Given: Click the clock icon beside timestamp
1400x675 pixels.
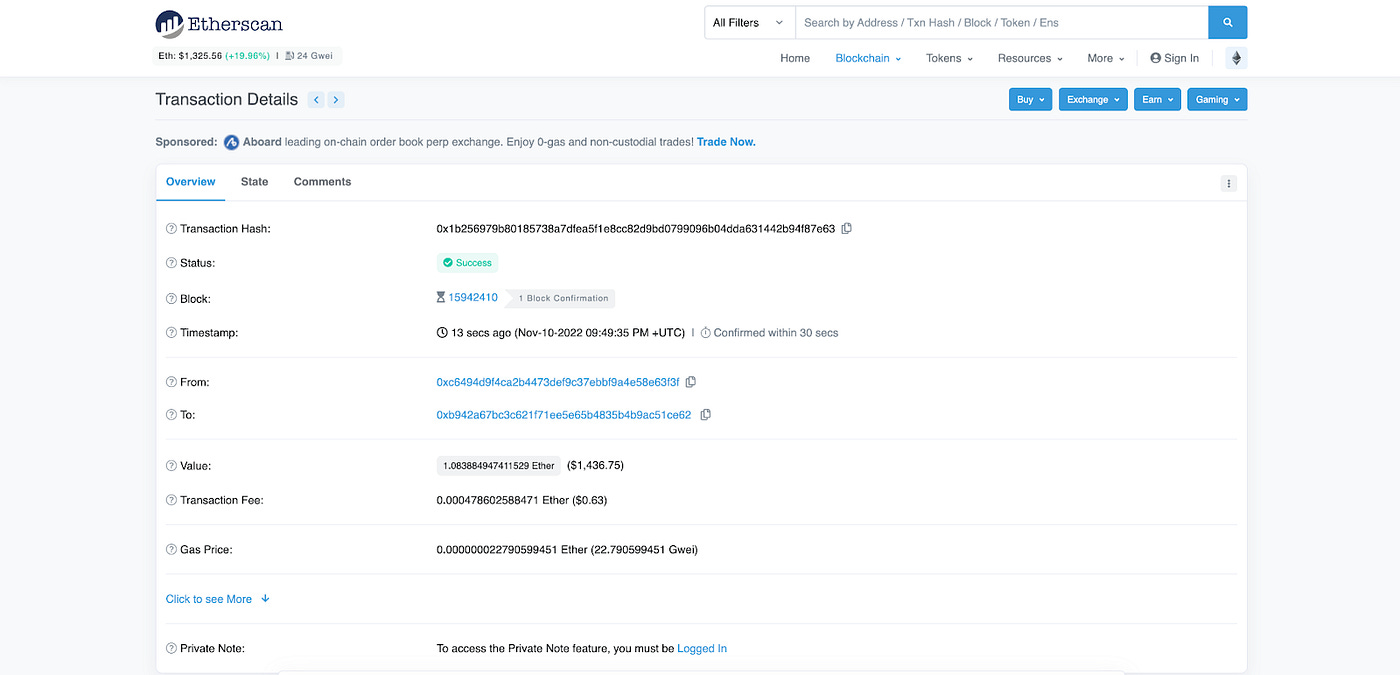Looking at the screenshot, I should [x=442, y=333].
